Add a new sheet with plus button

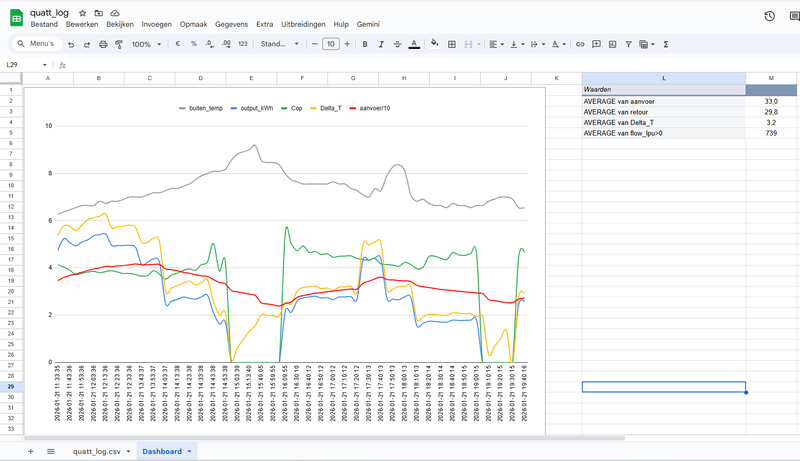click(x=30, y=451)
